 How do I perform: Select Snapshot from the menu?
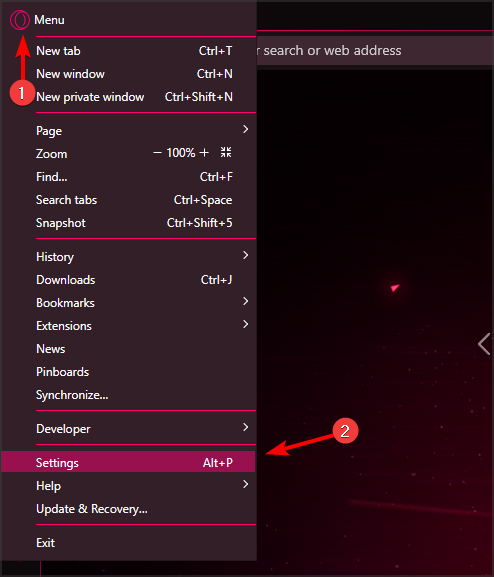(128, 223)
